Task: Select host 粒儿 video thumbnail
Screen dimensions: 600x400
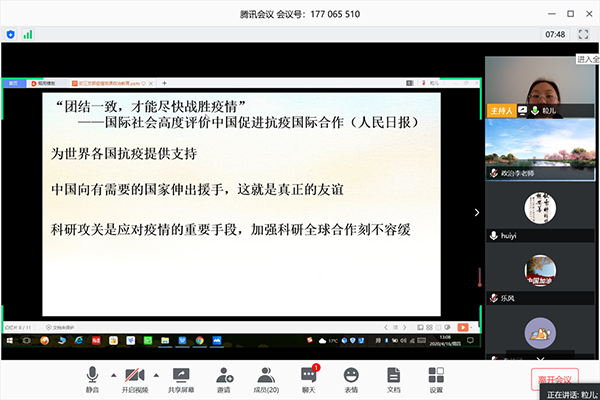Action: click(x=540, y=87)
